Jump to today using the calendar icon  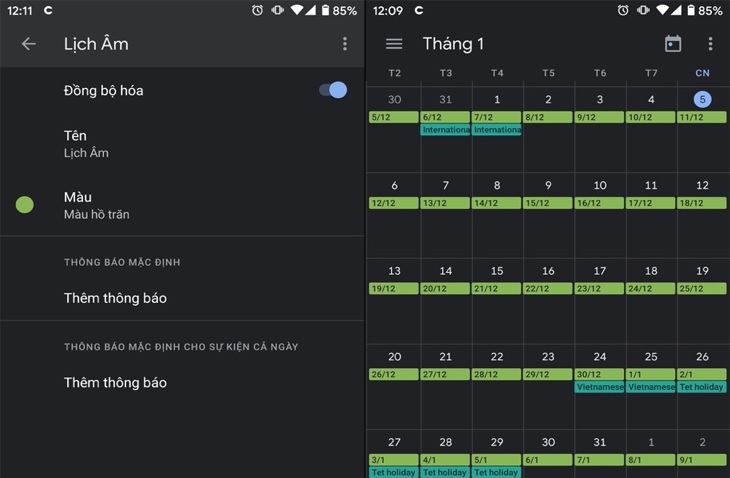[673, 44]
